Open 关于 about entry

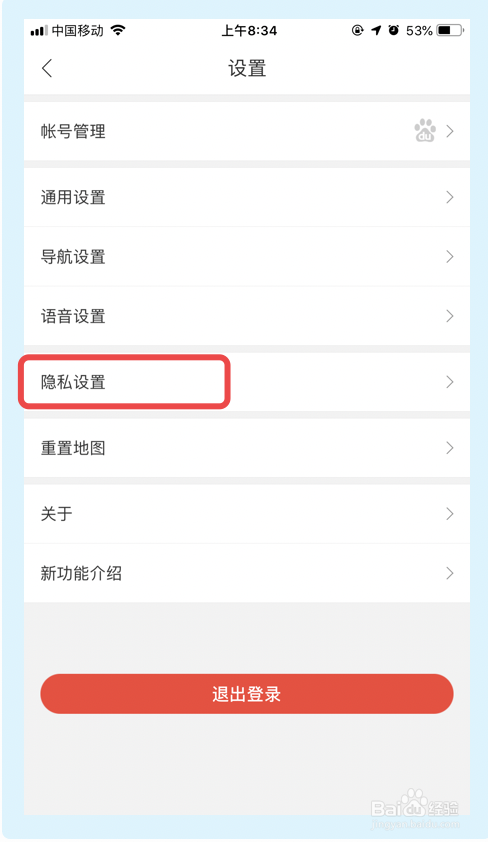click(x=247, y=514)
